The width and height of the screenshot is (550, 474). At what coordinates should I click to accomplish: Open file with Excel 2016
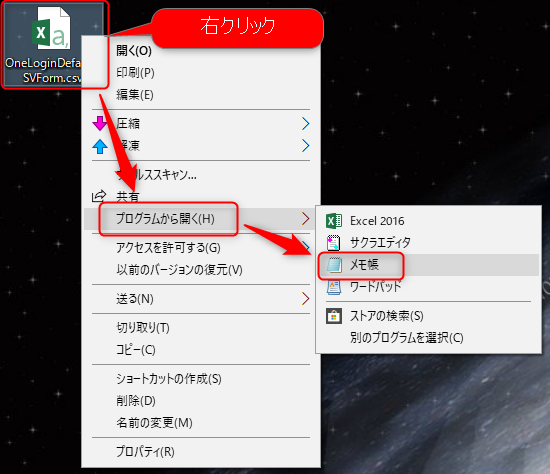[428, 221]
